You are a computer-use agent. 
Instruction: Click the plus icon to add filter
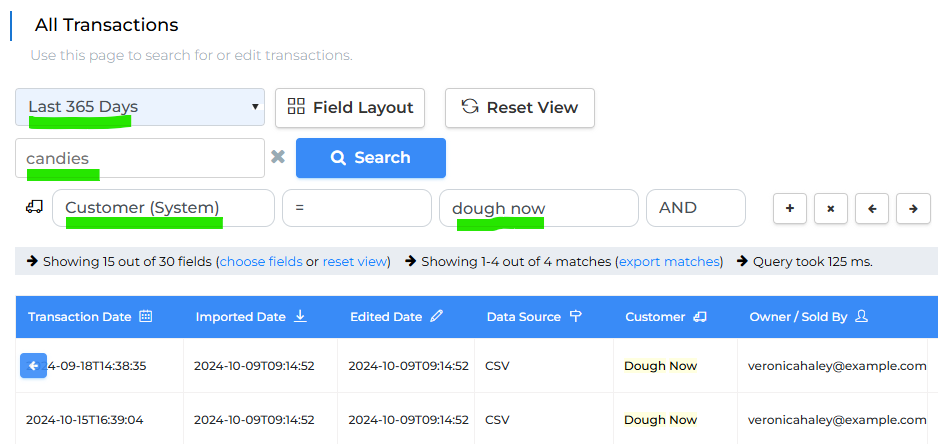tap(790, 208)
